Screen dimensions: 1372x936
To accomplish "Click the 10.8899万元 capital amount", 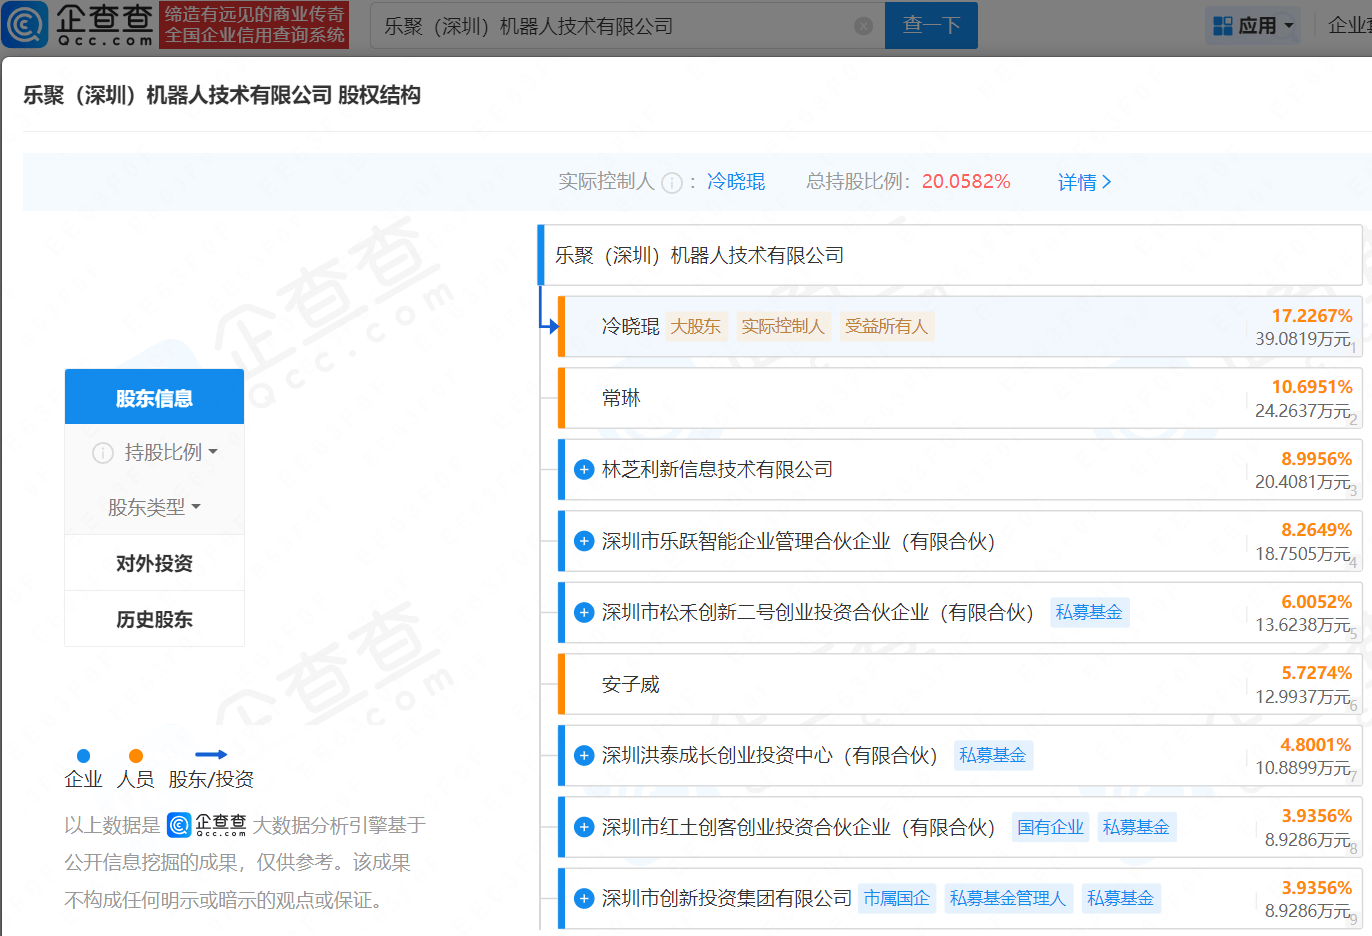I will [1303, 768].
